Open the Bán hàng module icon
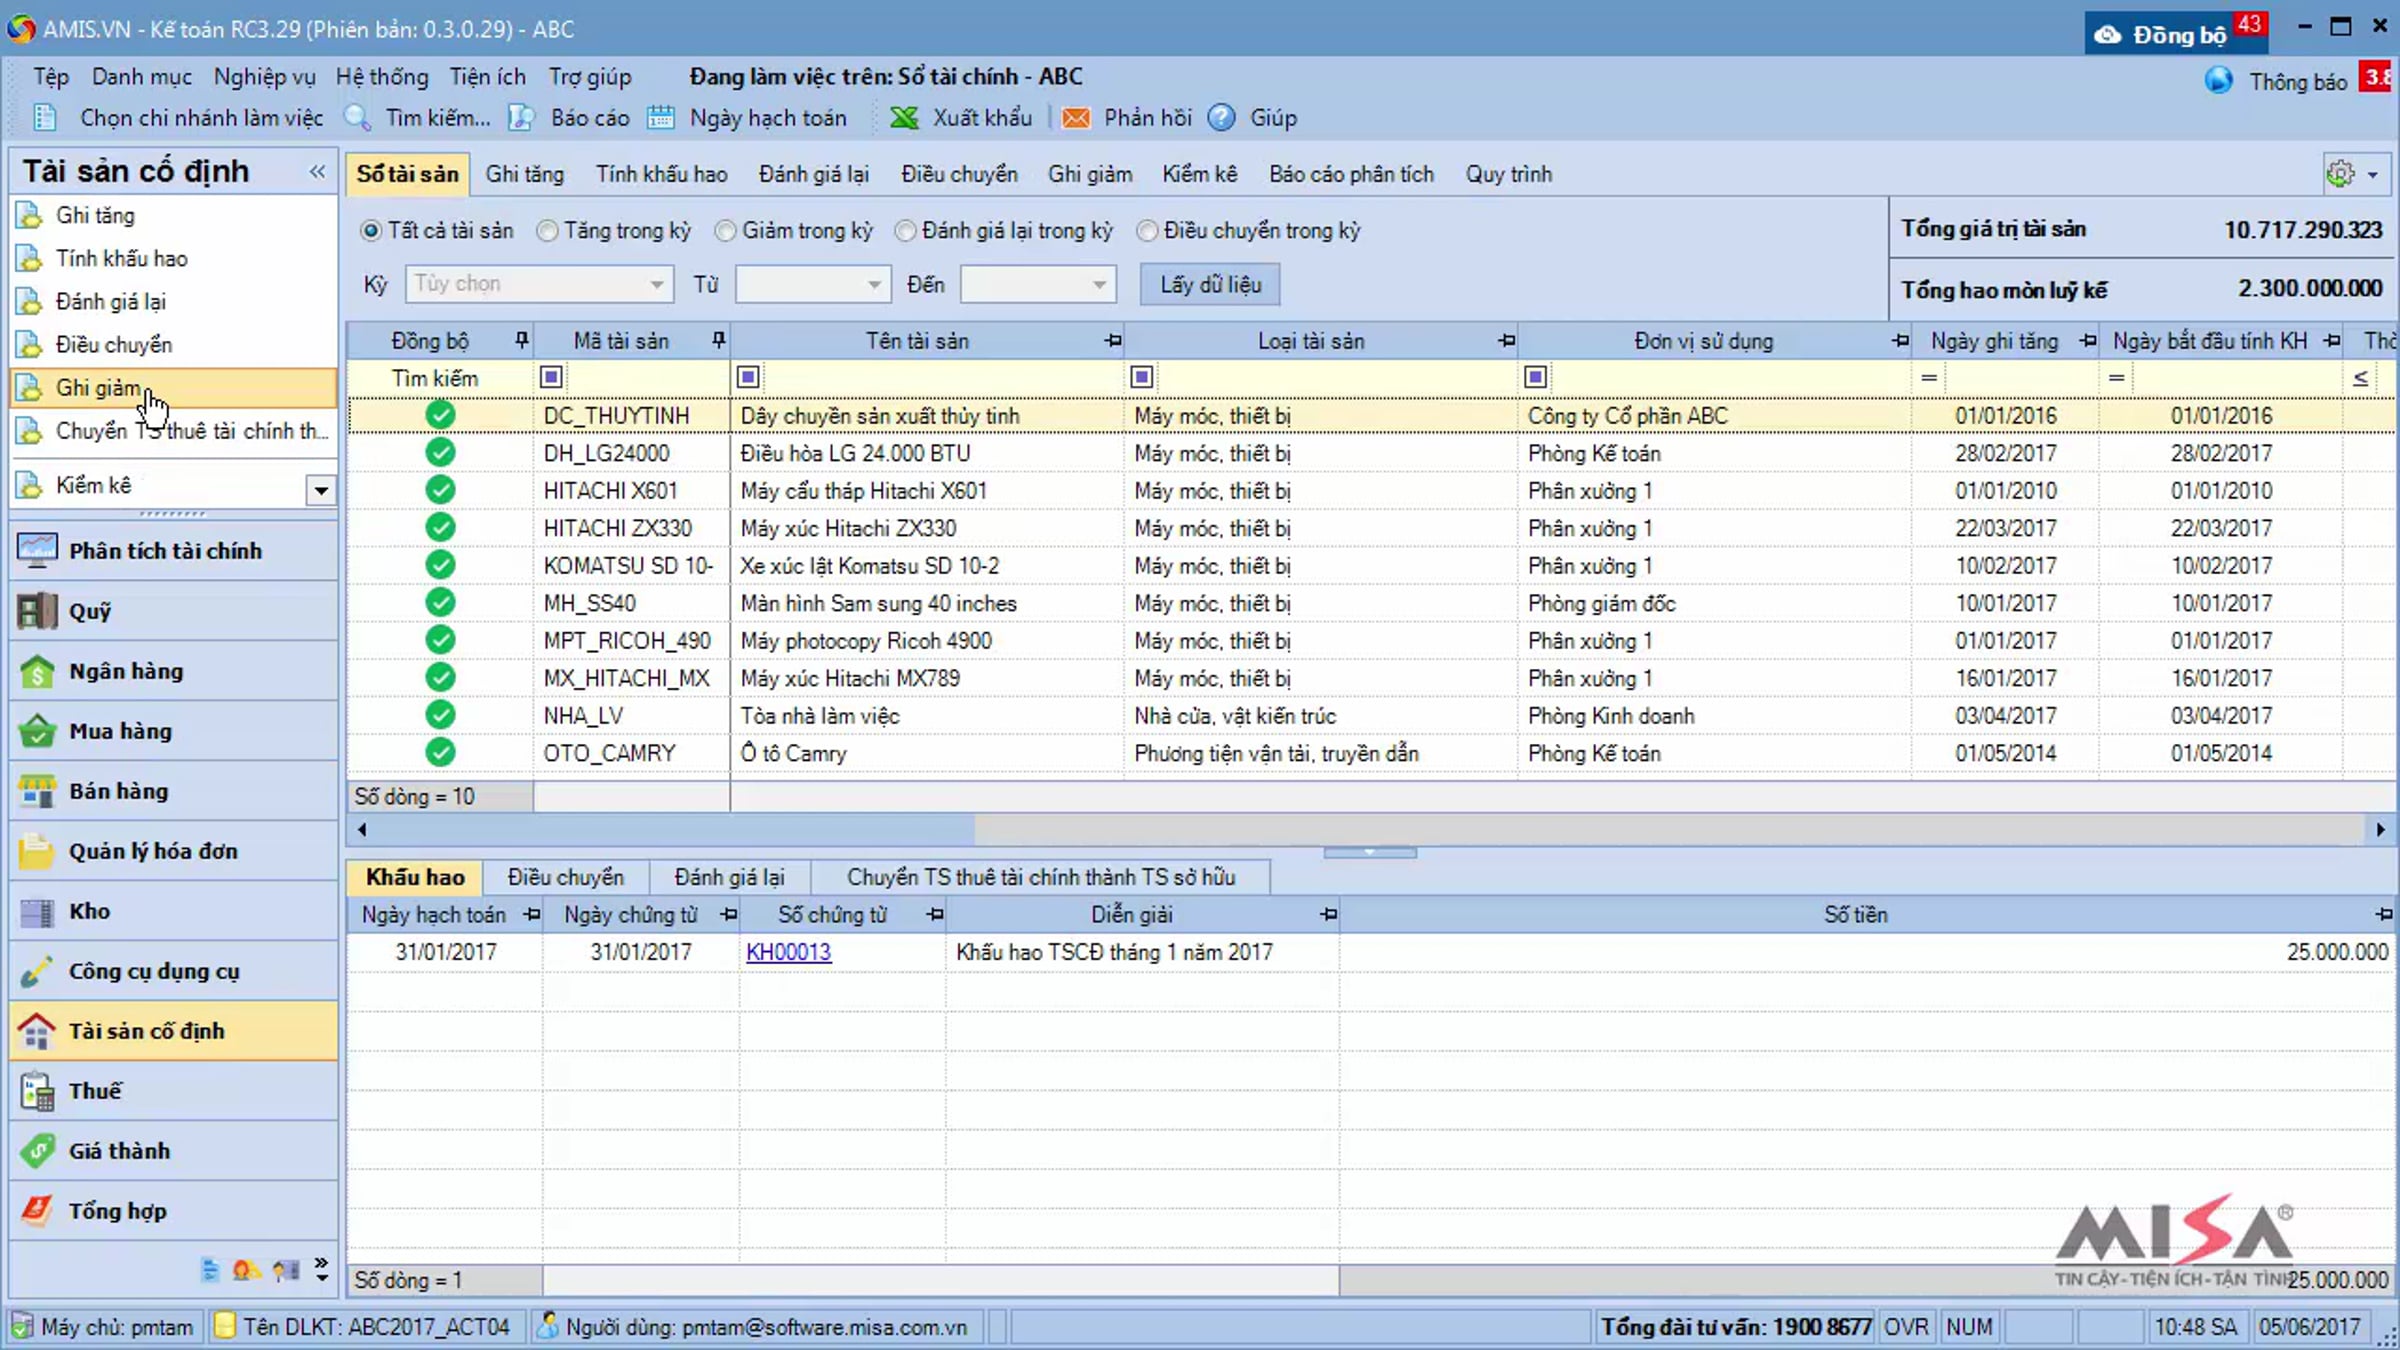Viewport: 2400px width, 1350px height. tap(37, 791)
